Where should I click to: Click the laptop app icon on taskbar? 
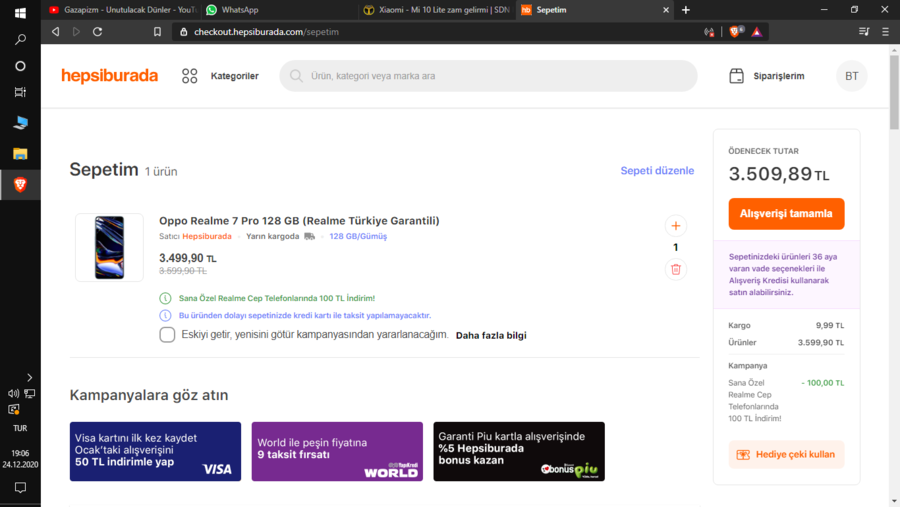[20, 122]
